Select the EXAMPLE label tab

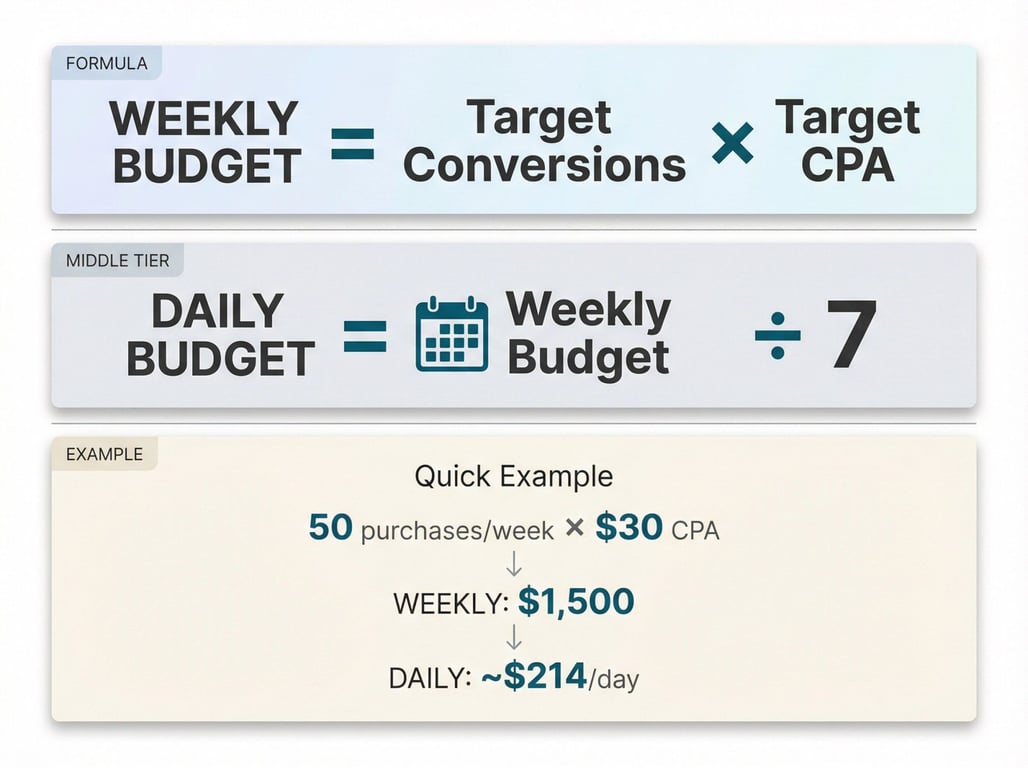coord(104,454)
